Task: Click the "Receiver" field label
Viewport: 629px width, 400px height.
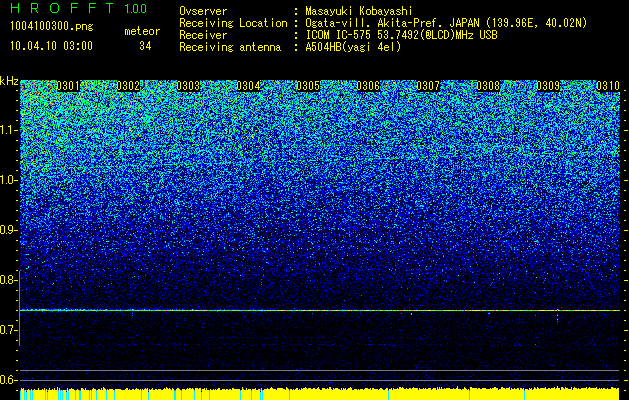Action: point(203,35)
